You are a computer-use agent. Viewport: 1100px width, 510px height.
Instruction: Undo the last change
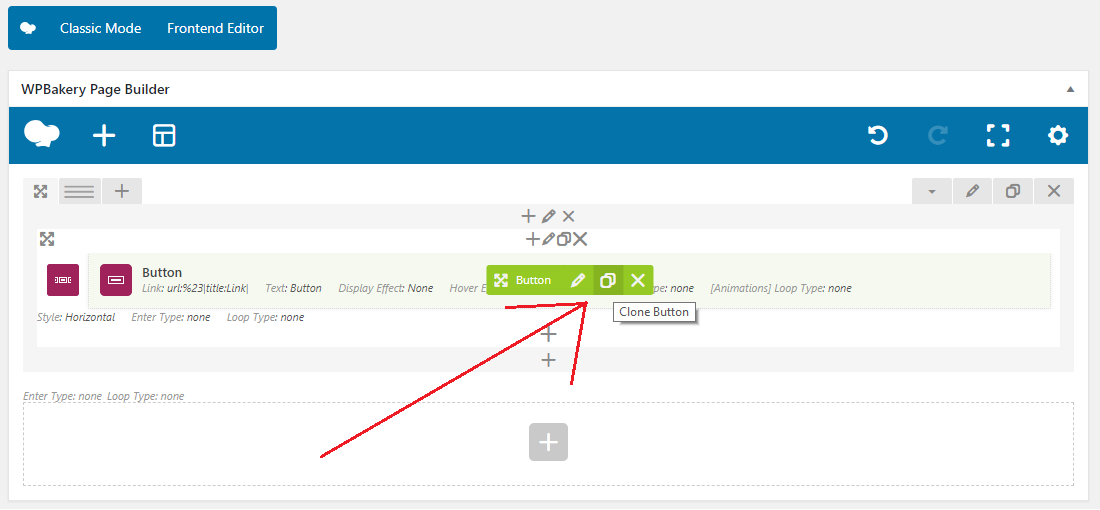(x=878, y=135)
